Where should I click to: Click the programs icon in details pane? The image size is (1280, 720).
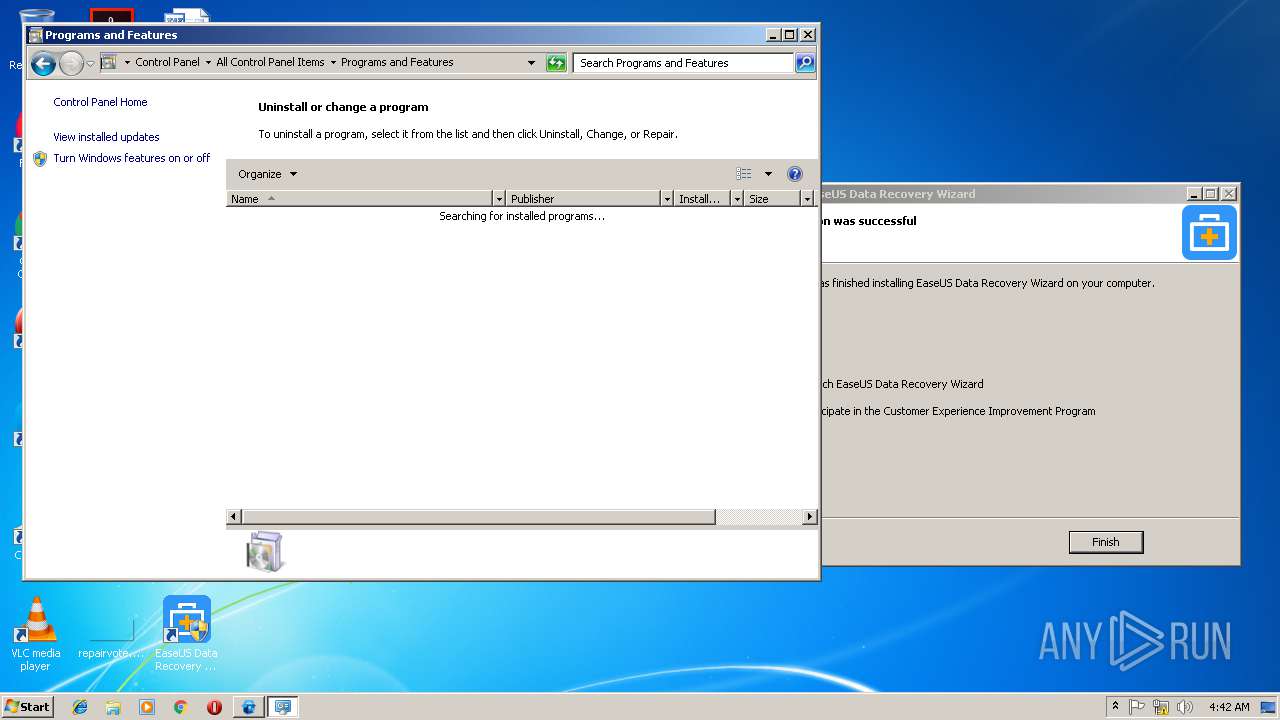265,551
